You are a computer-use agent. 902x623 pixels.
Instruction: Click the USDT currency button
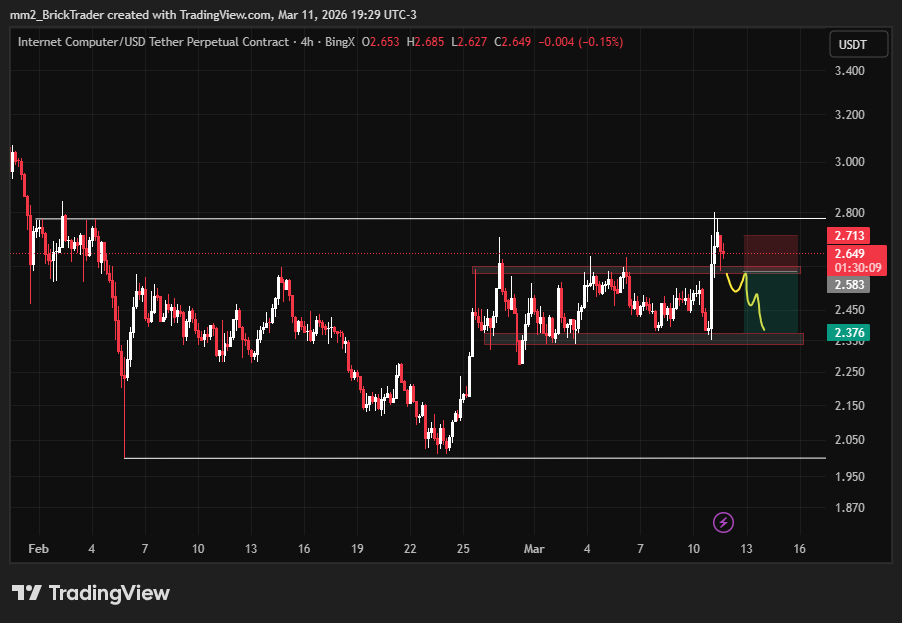click(858, 45)
